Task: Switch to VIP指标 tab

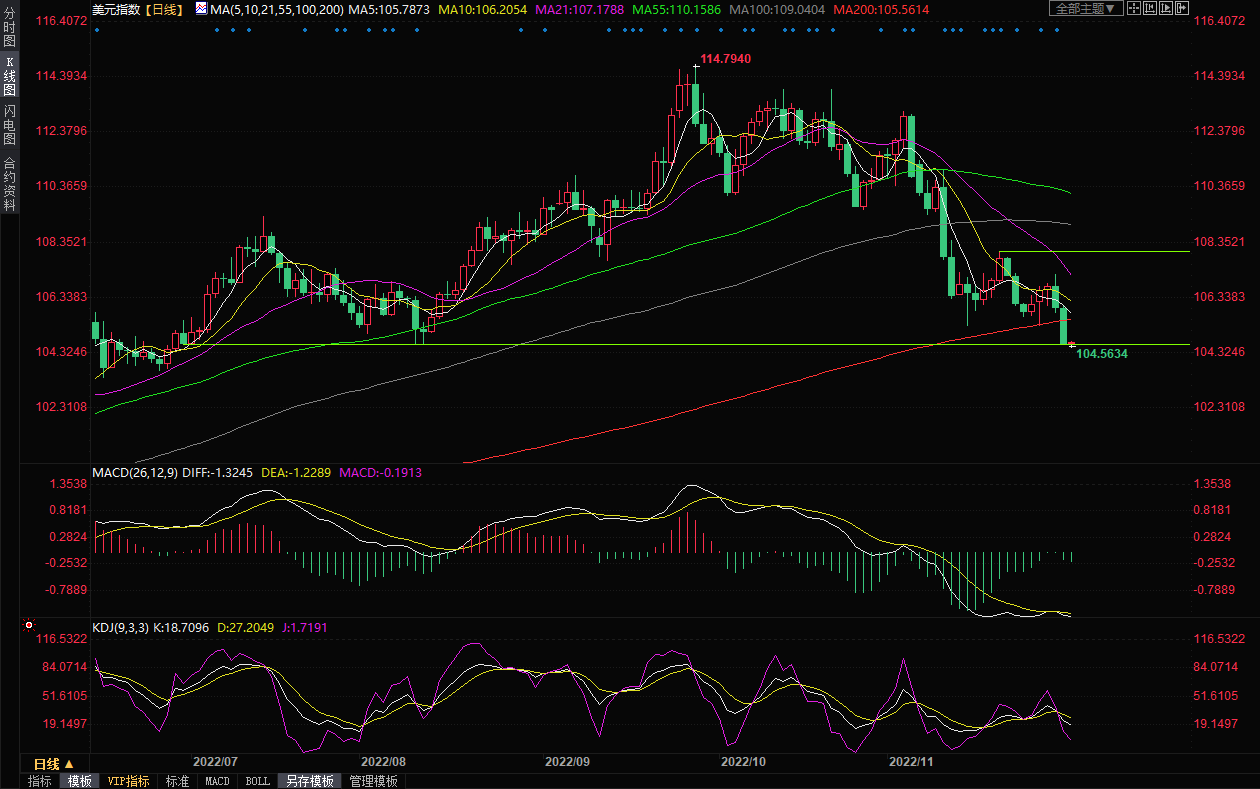Action: (128, 781)
